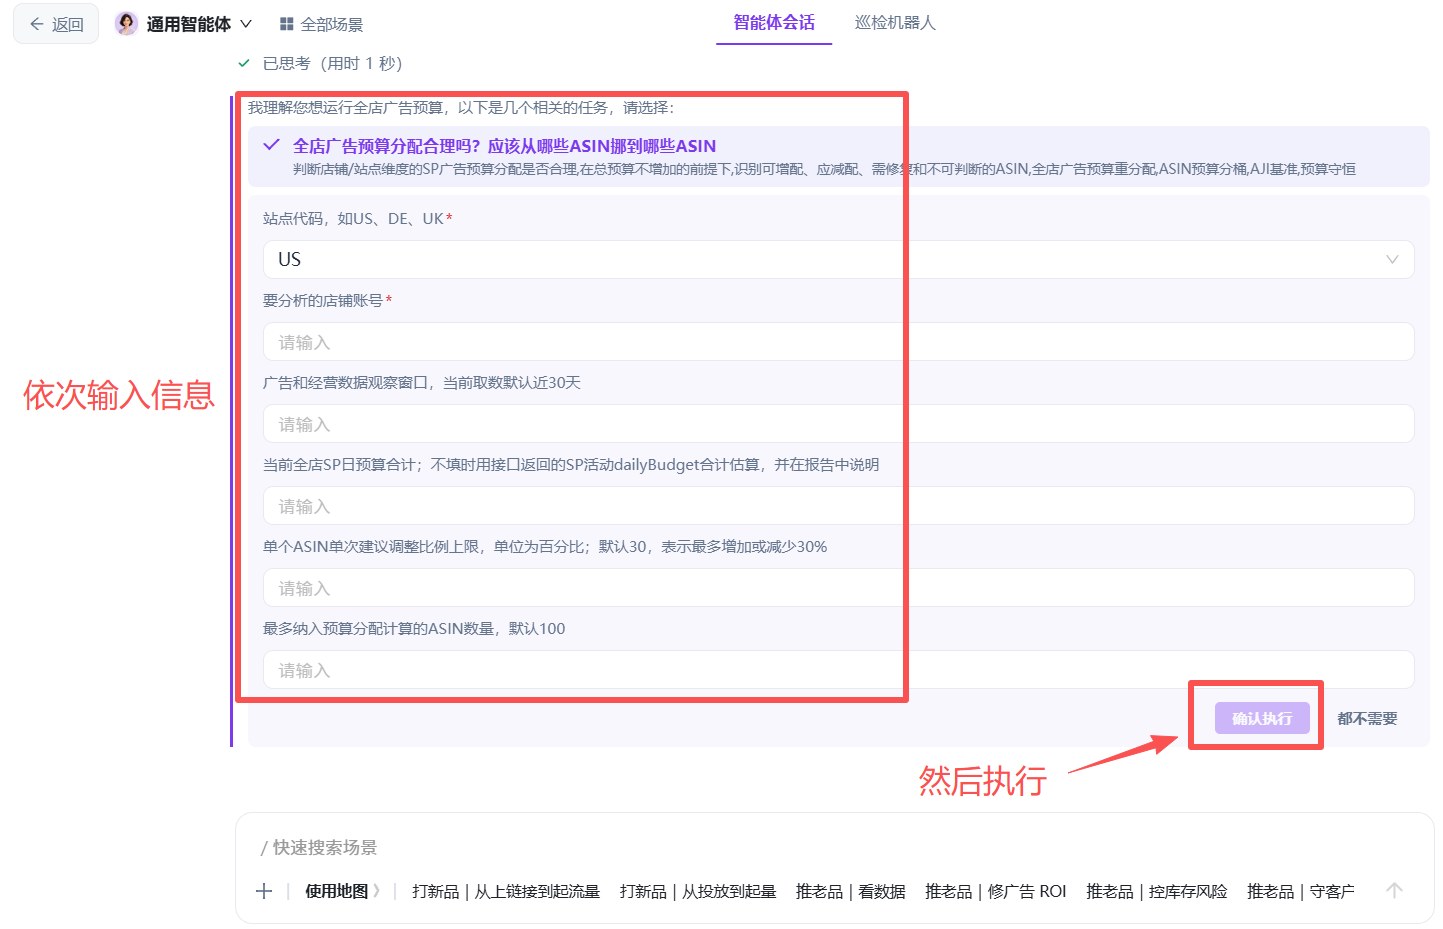Click the green 已思考 checkmark icon
1443x929 pixels.
pos(244,63)
